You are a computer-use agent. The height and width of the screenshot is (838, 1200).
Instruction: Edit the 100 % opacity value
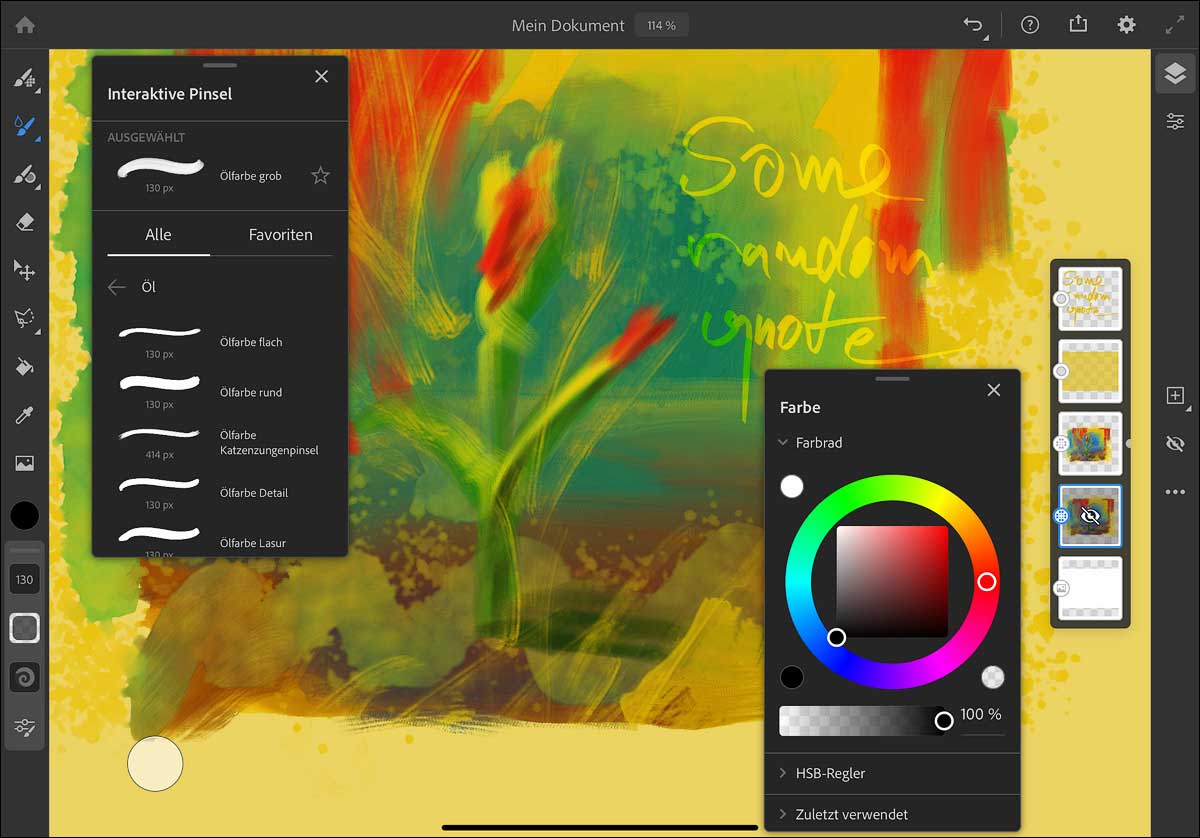[x=981, y=715]
